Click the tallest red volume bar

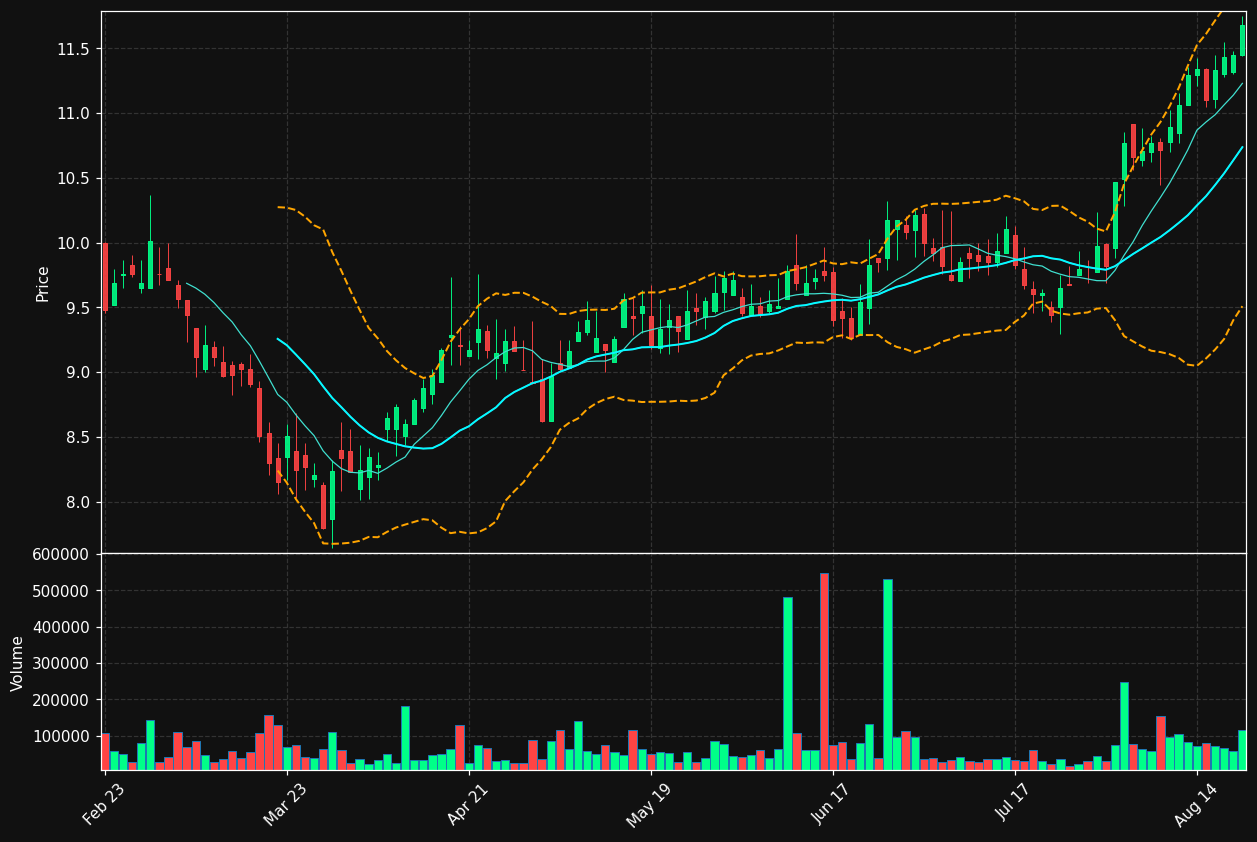point(824,671)
